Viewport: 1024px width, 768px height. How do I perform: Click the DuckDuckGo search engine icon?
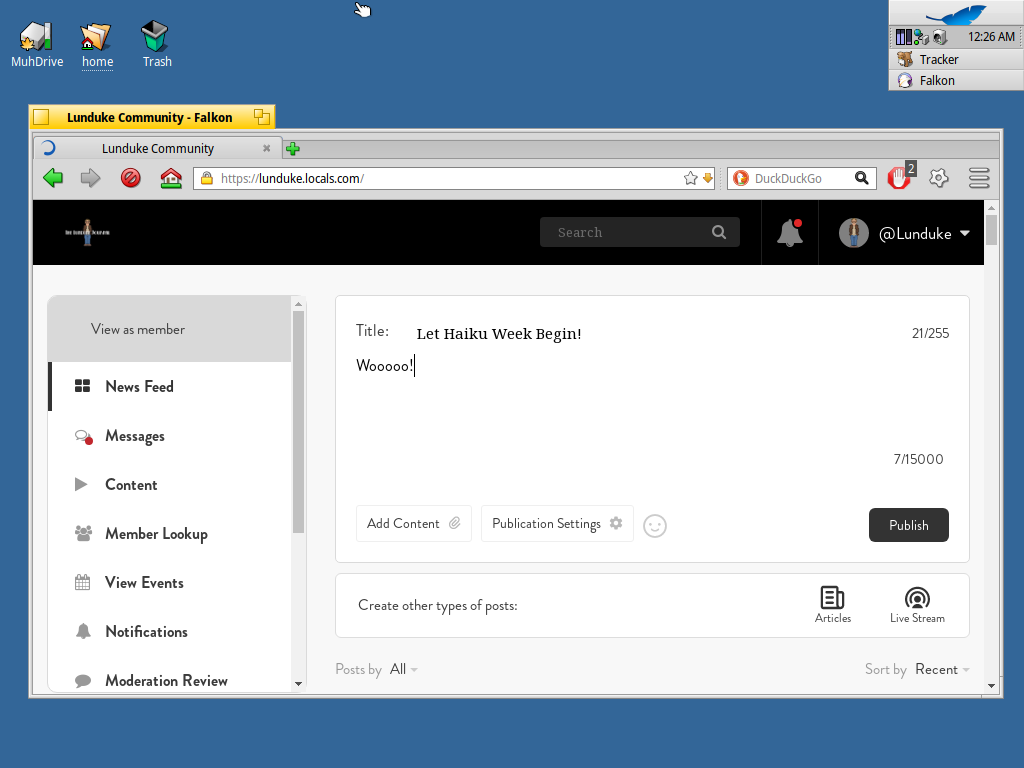741,178
